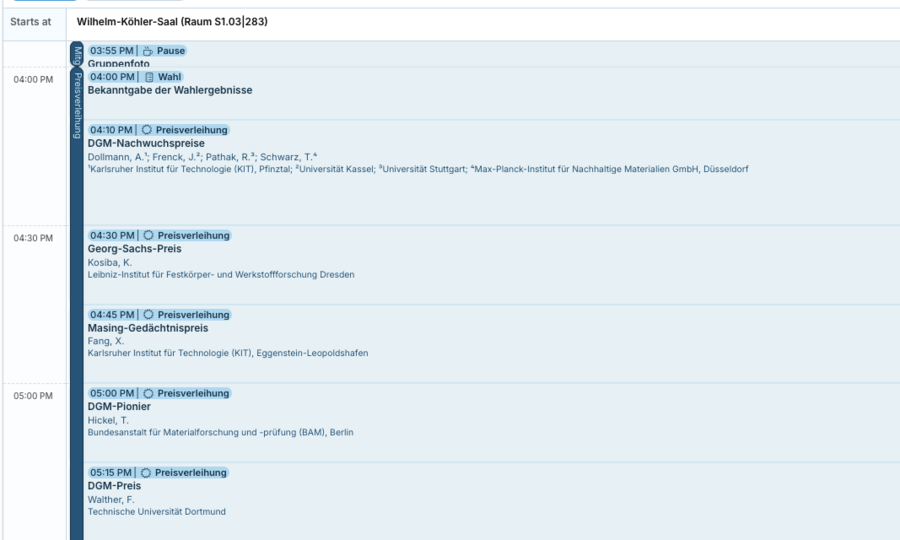The height and width of the screenshot is (540, 900).
Task: Click authors Dollmann, Frenck, Pathak, Schwarz
Action: tap(202, 157)
